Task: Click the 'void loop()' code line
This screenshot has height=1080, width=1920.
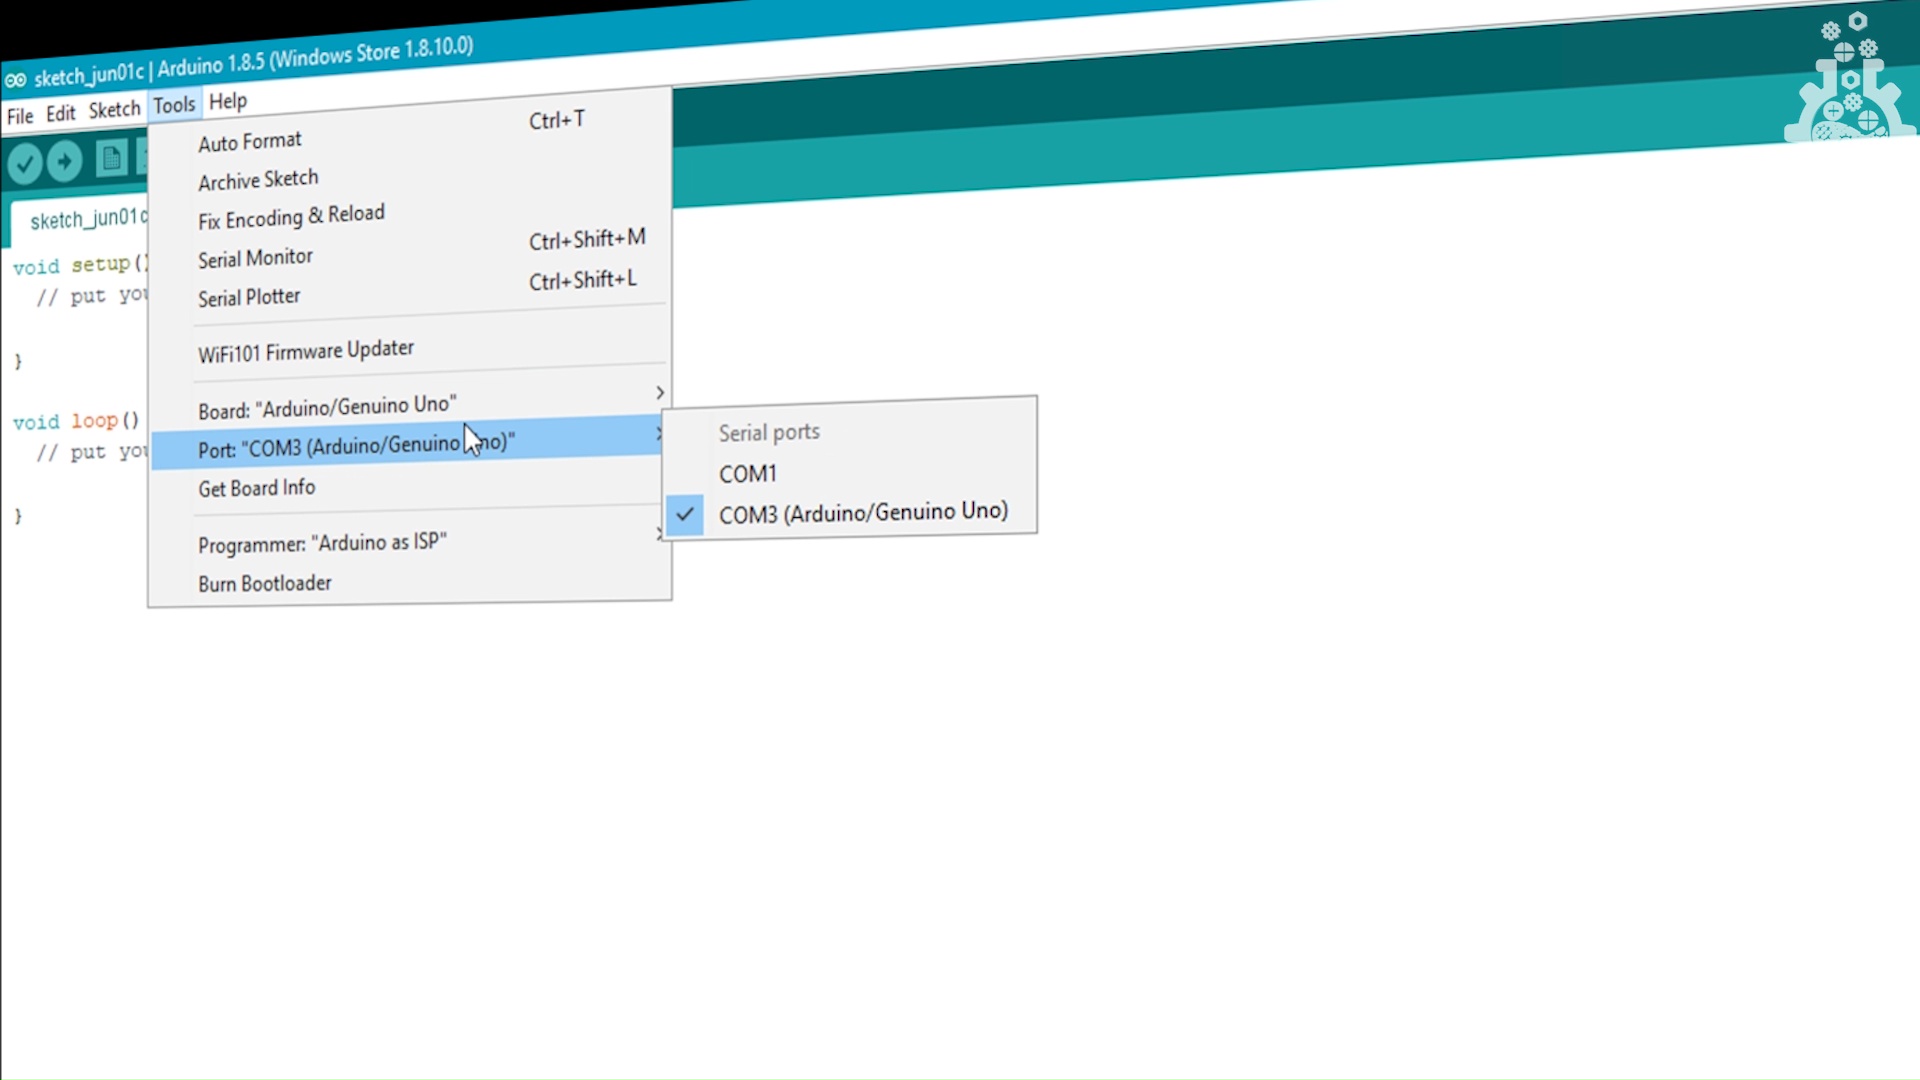Action: pyautogui.click(x=76, y=422)
